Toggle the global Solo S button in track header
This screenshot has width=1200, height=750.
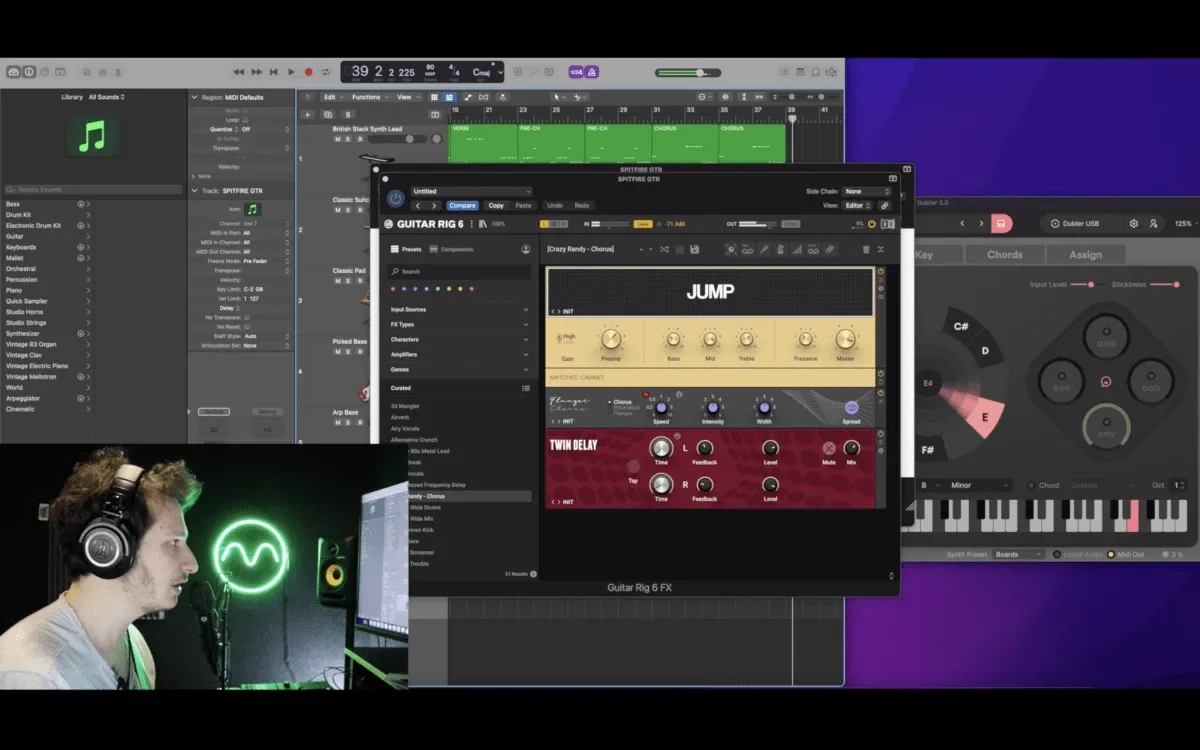[x=347, y=114]
